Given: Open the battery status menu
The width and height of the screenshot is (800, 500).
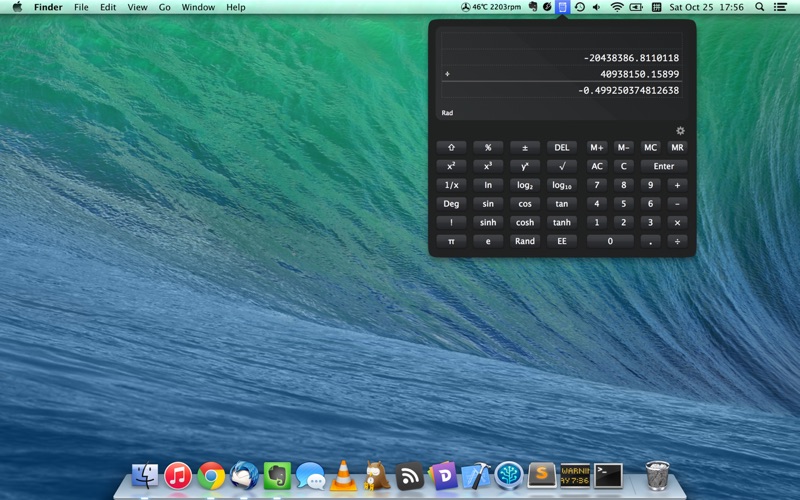Looking at the screenshot, I should (x=636, y=7).
